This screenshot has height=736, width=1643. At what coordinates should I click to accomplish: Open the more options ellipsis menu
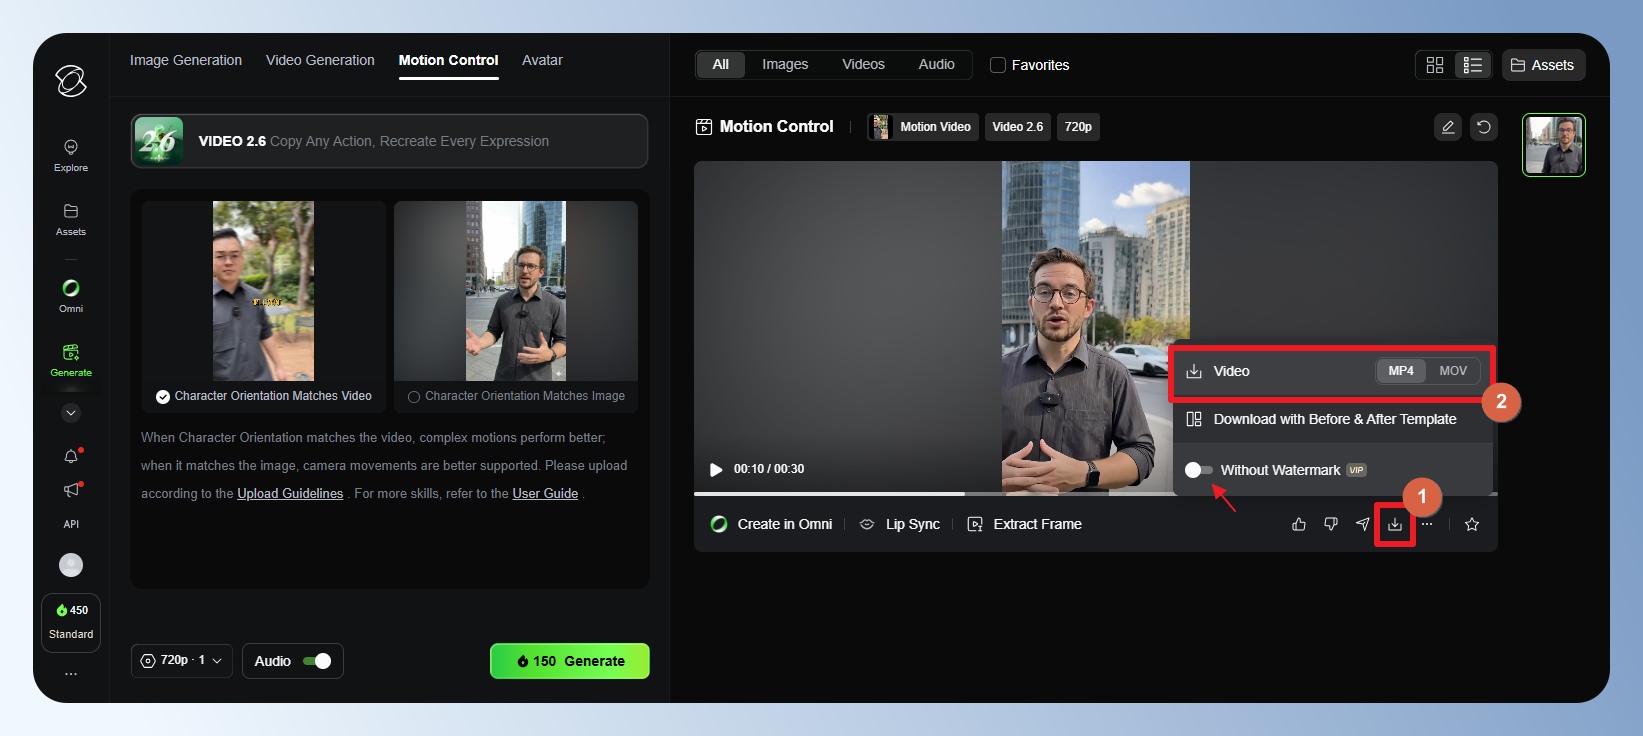click(1427, 524)
